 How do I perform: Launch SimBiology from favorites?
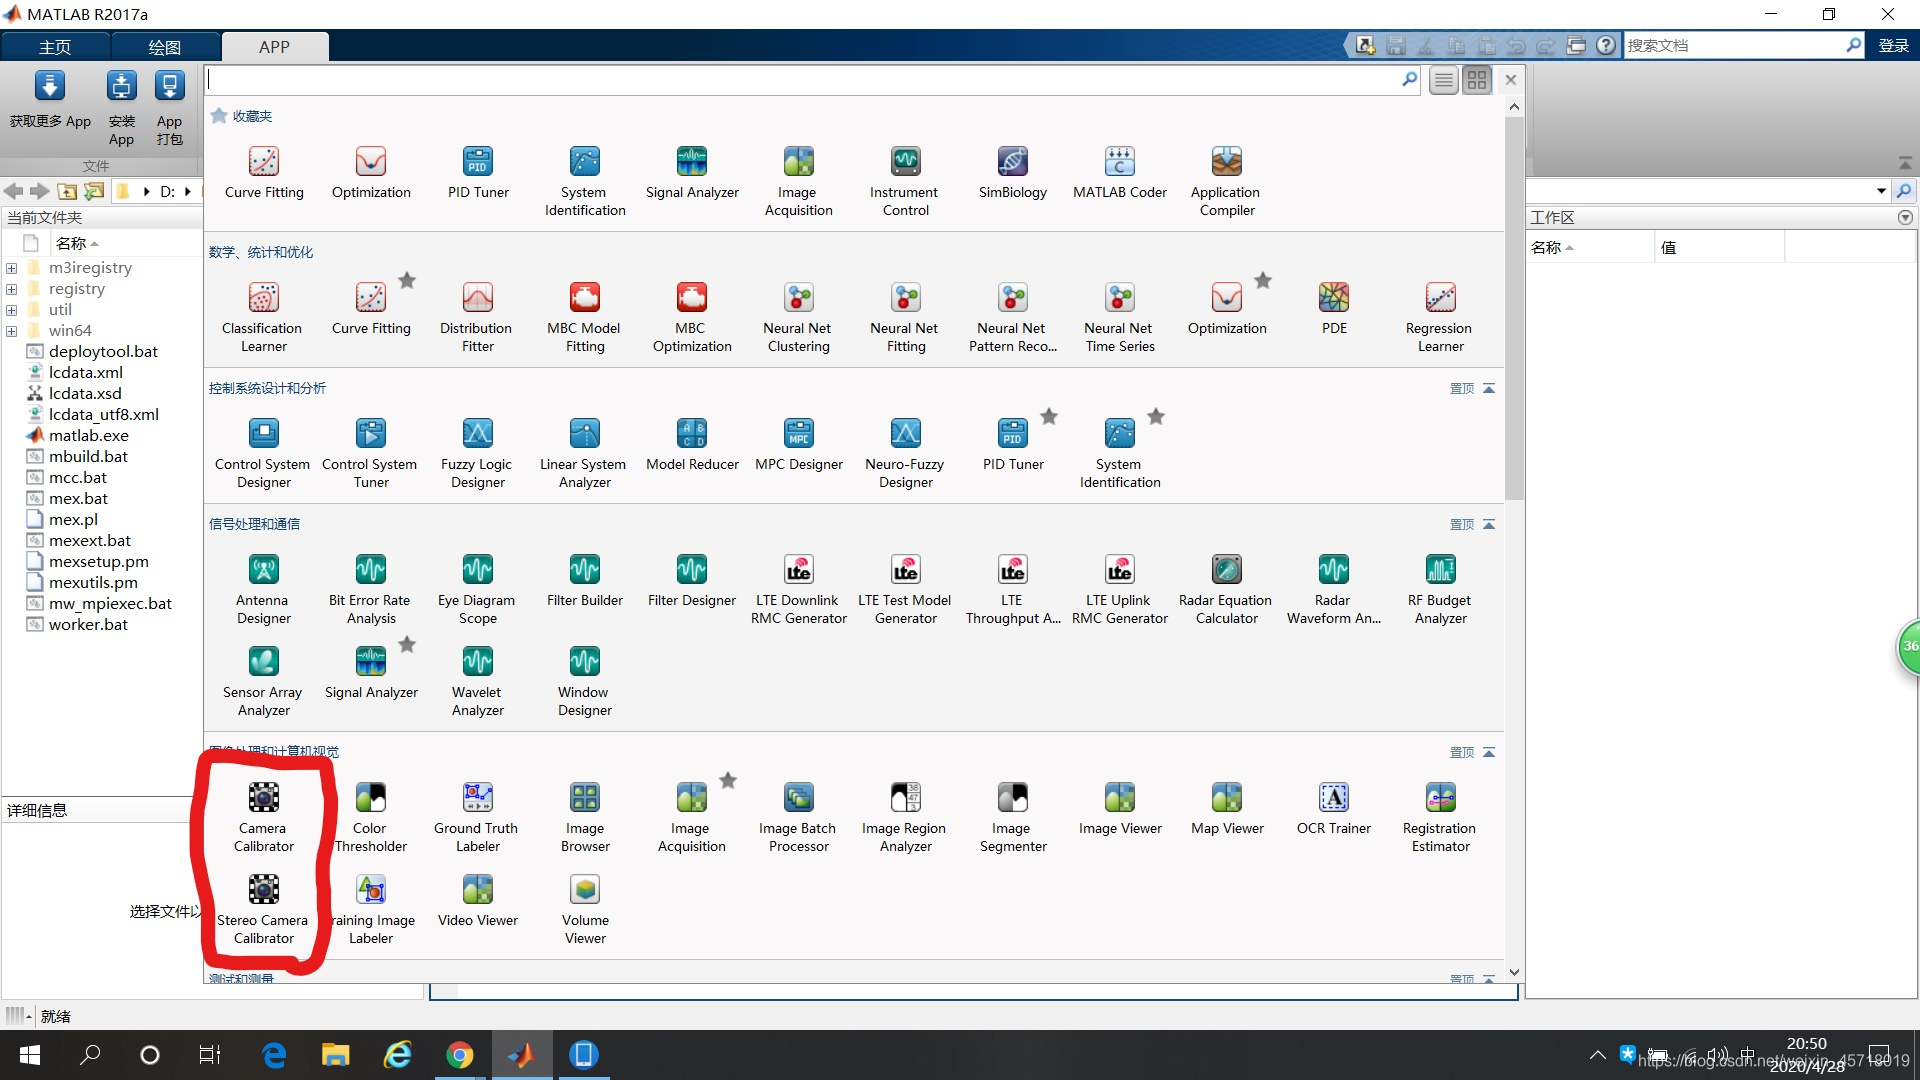point(1012,162)
